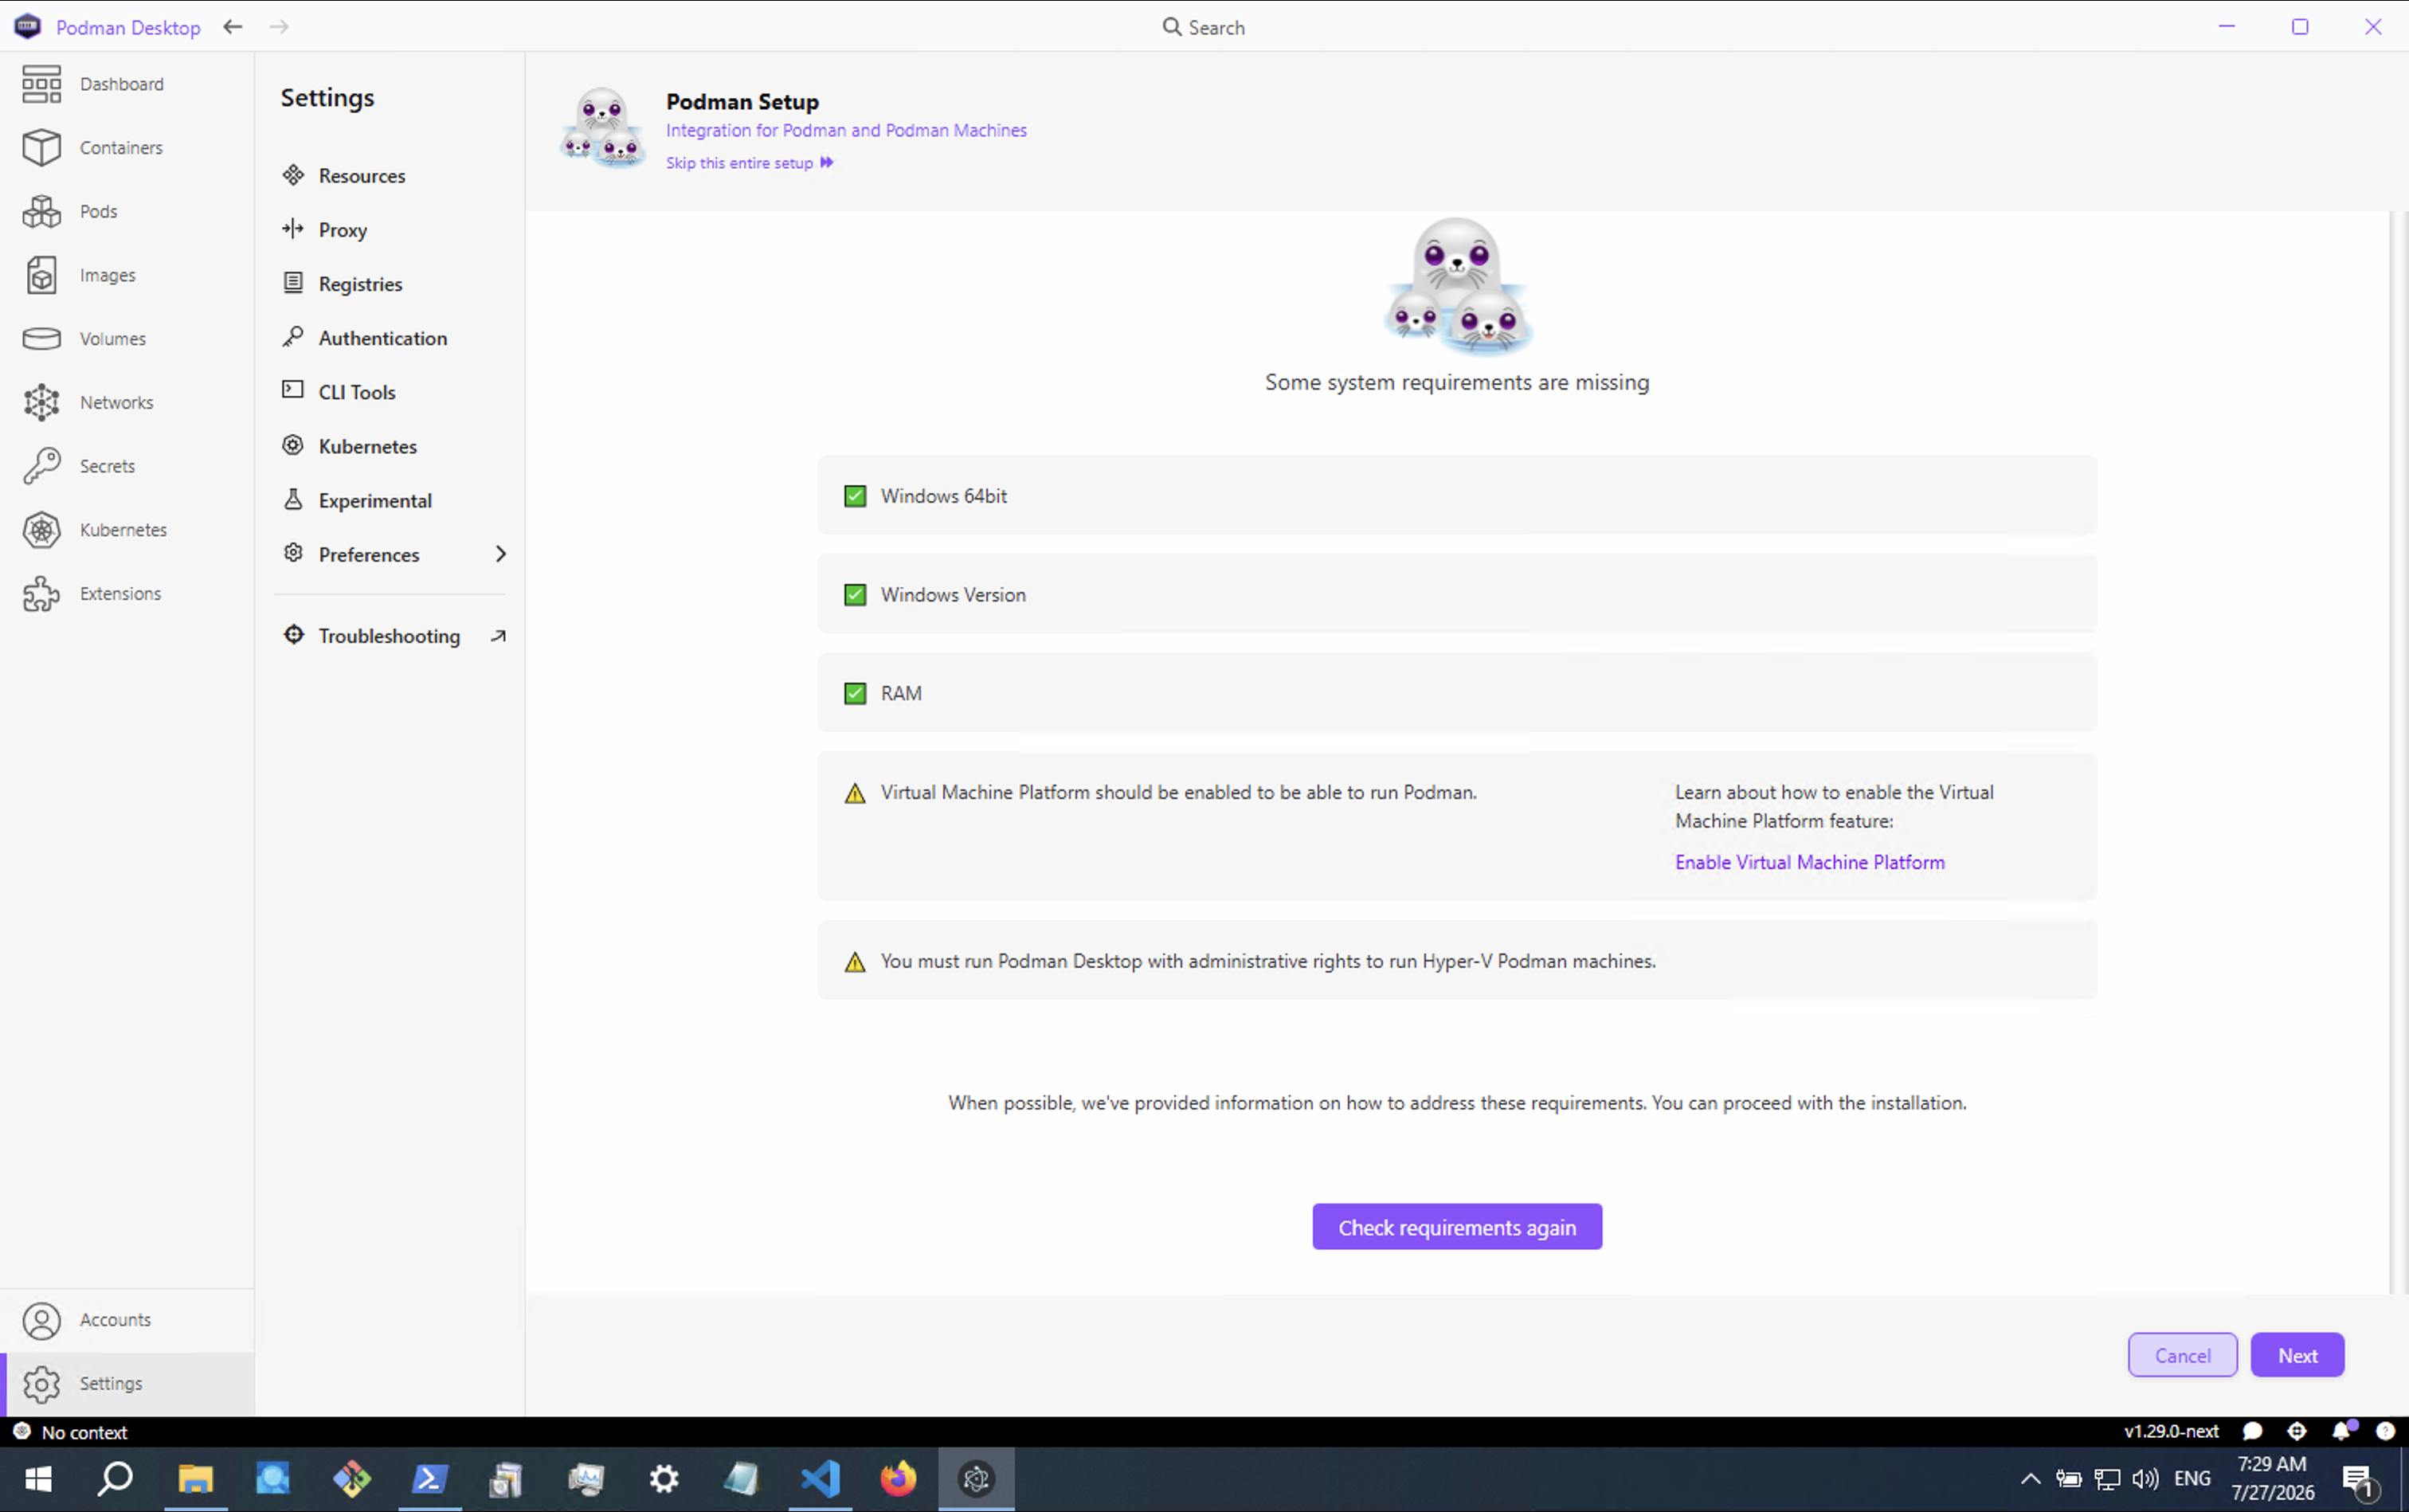Click the back arrow in title bar
Image resolution: width=2409 pixels, height=1512 pixels.
pyautogui.click(x=233, y=27)
